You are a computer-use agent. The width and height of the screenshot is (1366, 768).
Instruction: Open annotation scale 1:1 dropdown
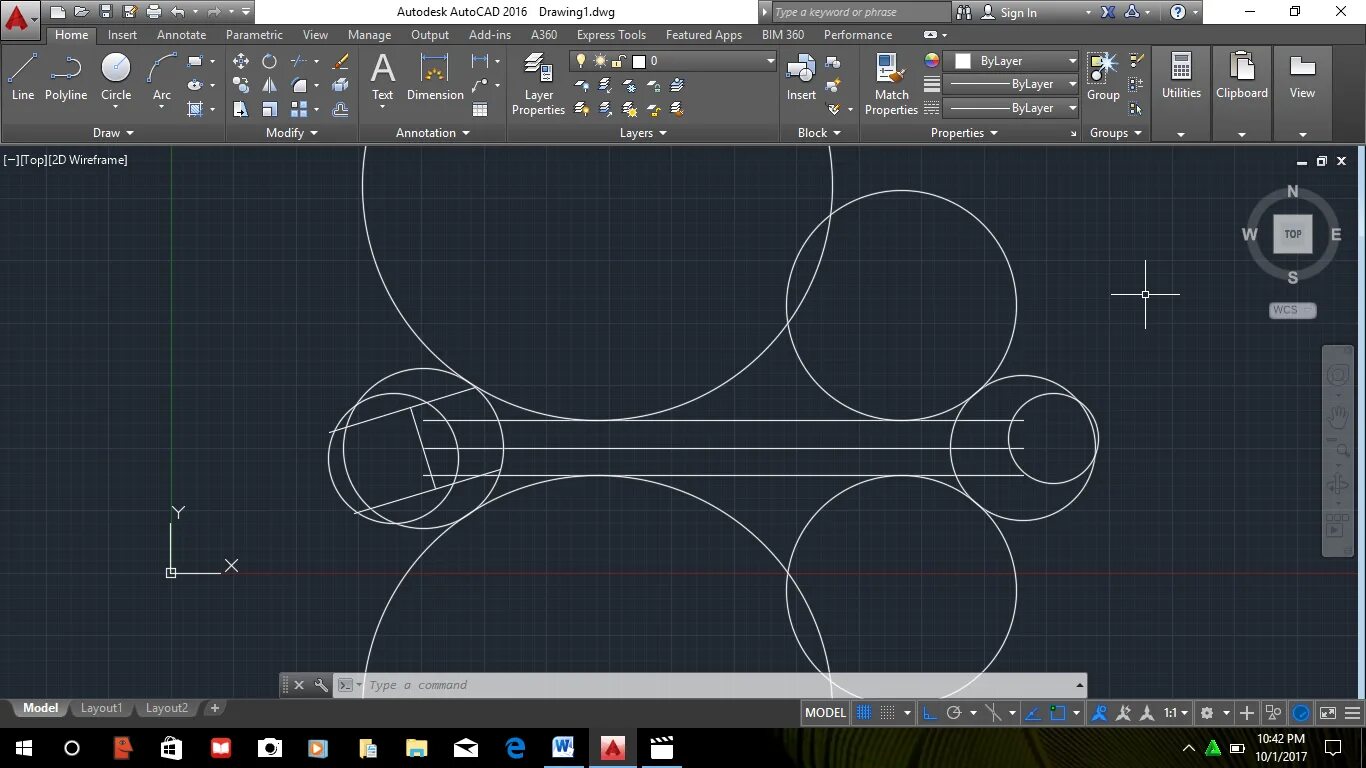[x=1176, y=713]
